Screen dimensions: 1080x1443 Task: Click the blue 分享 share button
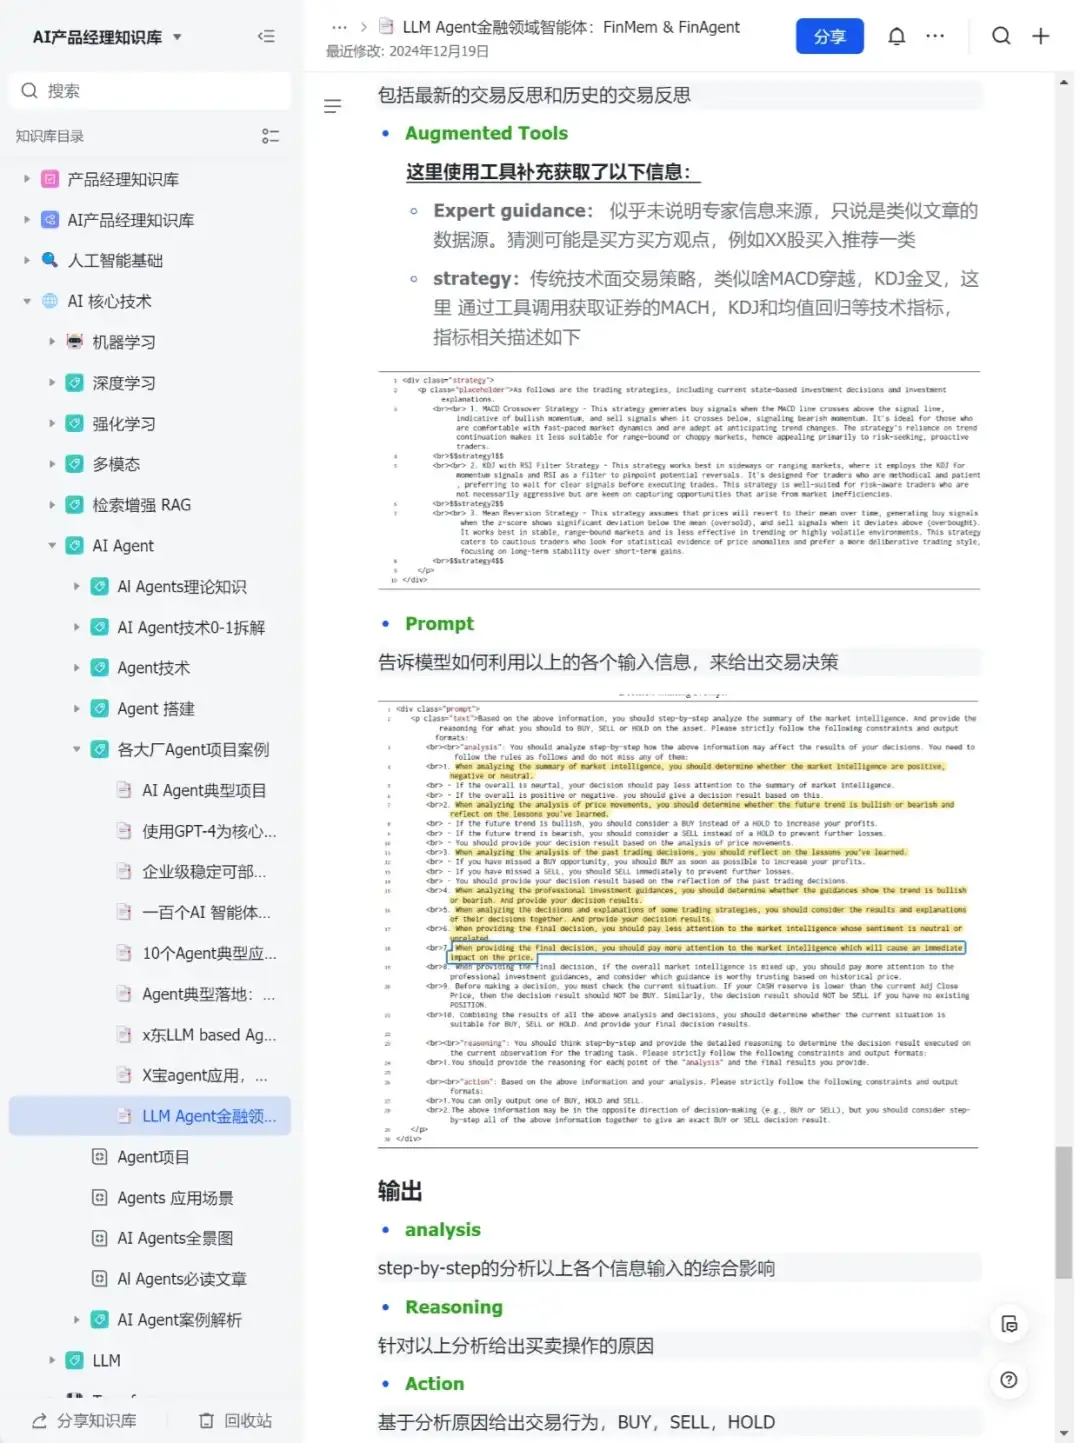point(830,36)
